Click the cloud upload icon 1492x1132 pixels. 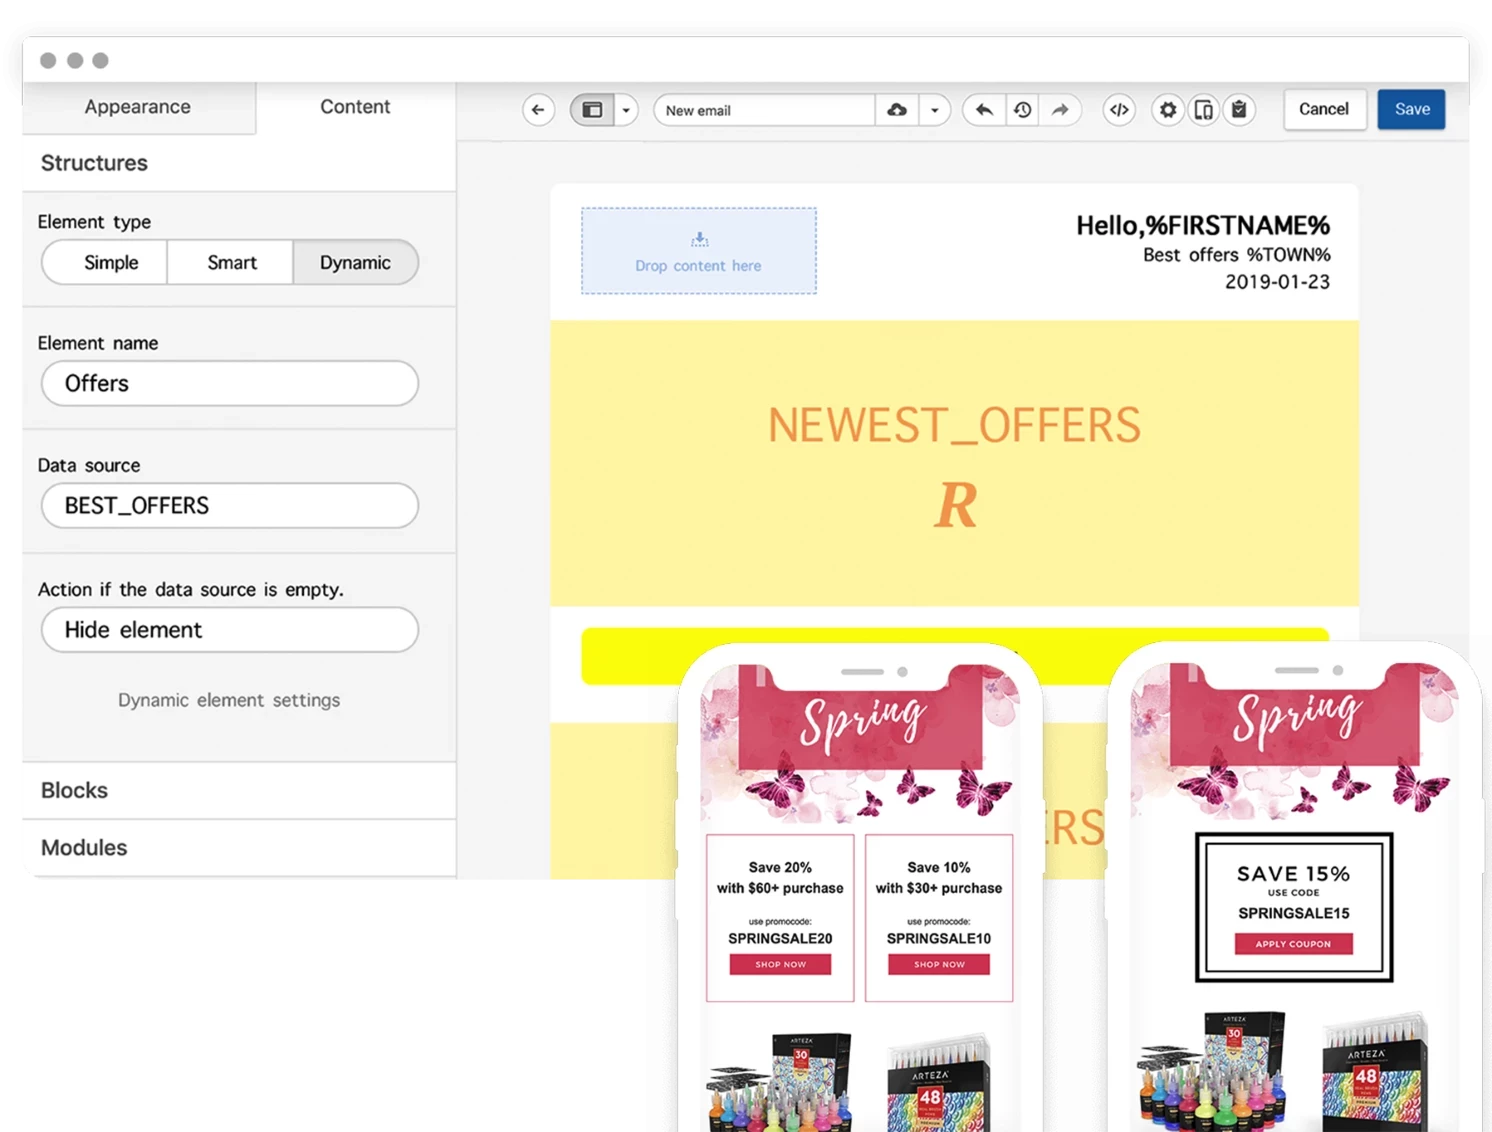(x=897, y=110)
